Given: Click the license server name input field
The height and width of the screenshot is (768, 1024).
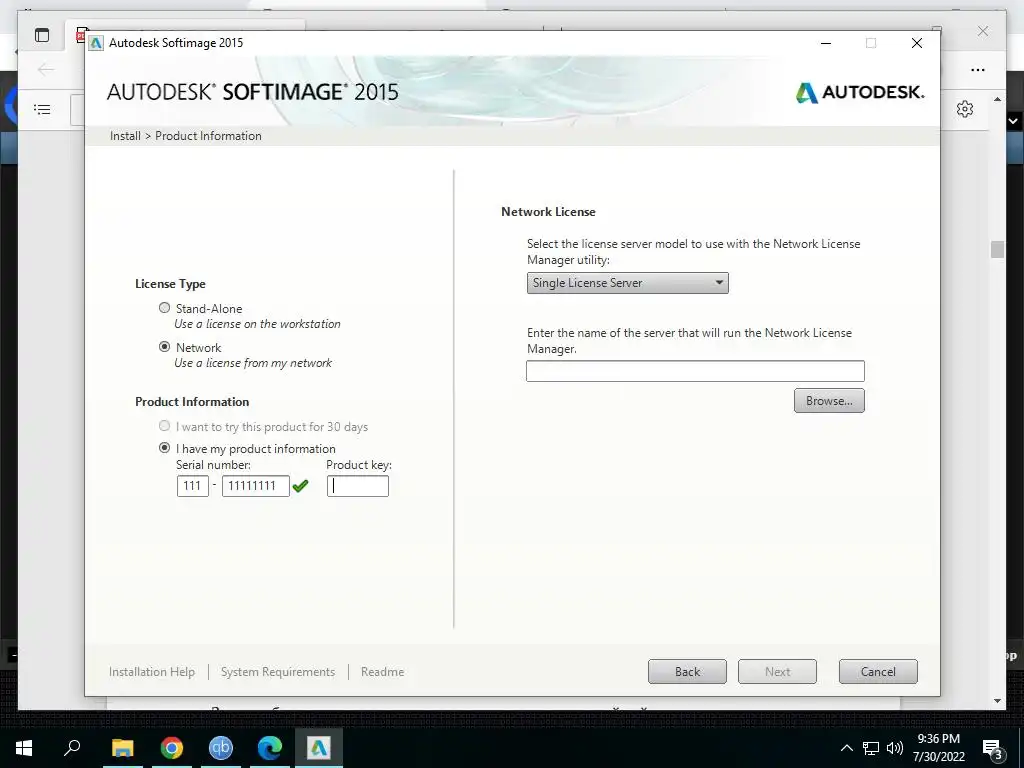Looking at the screenshot, I should pyautogui.click(x=696, y=371).
